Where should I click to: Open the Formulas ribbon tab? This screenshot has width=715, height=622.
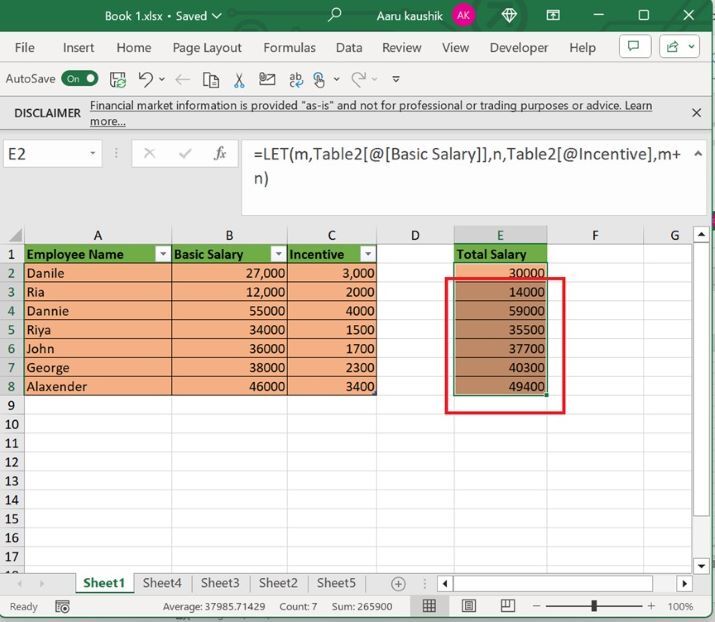coord(289,47)
